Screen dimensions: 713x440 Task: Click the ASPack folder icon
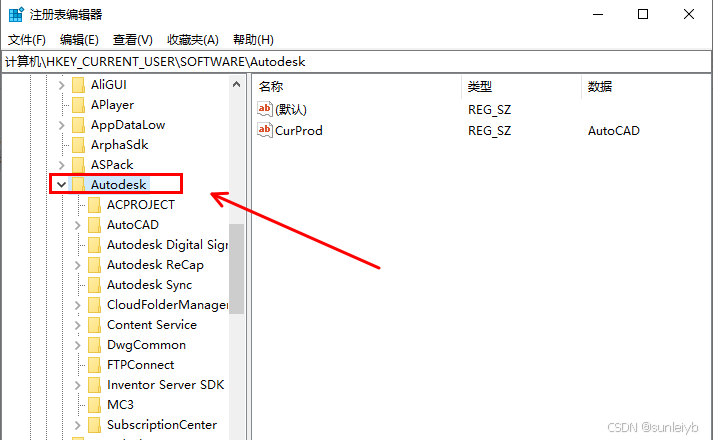(x=79, y=165)
